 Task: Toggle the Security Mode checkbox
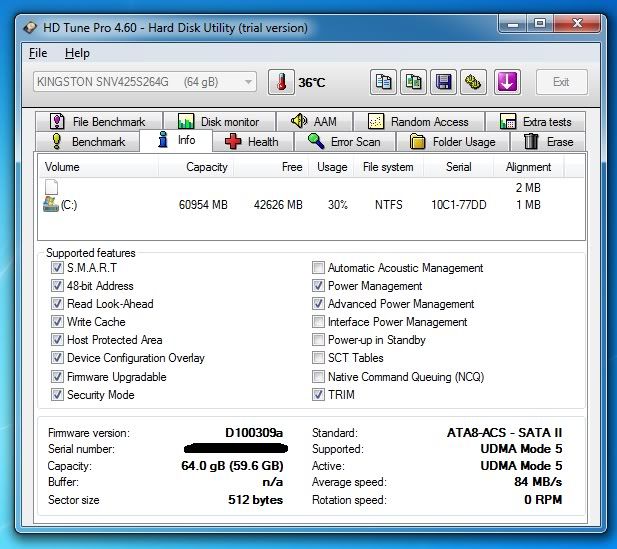coord(57,395)
